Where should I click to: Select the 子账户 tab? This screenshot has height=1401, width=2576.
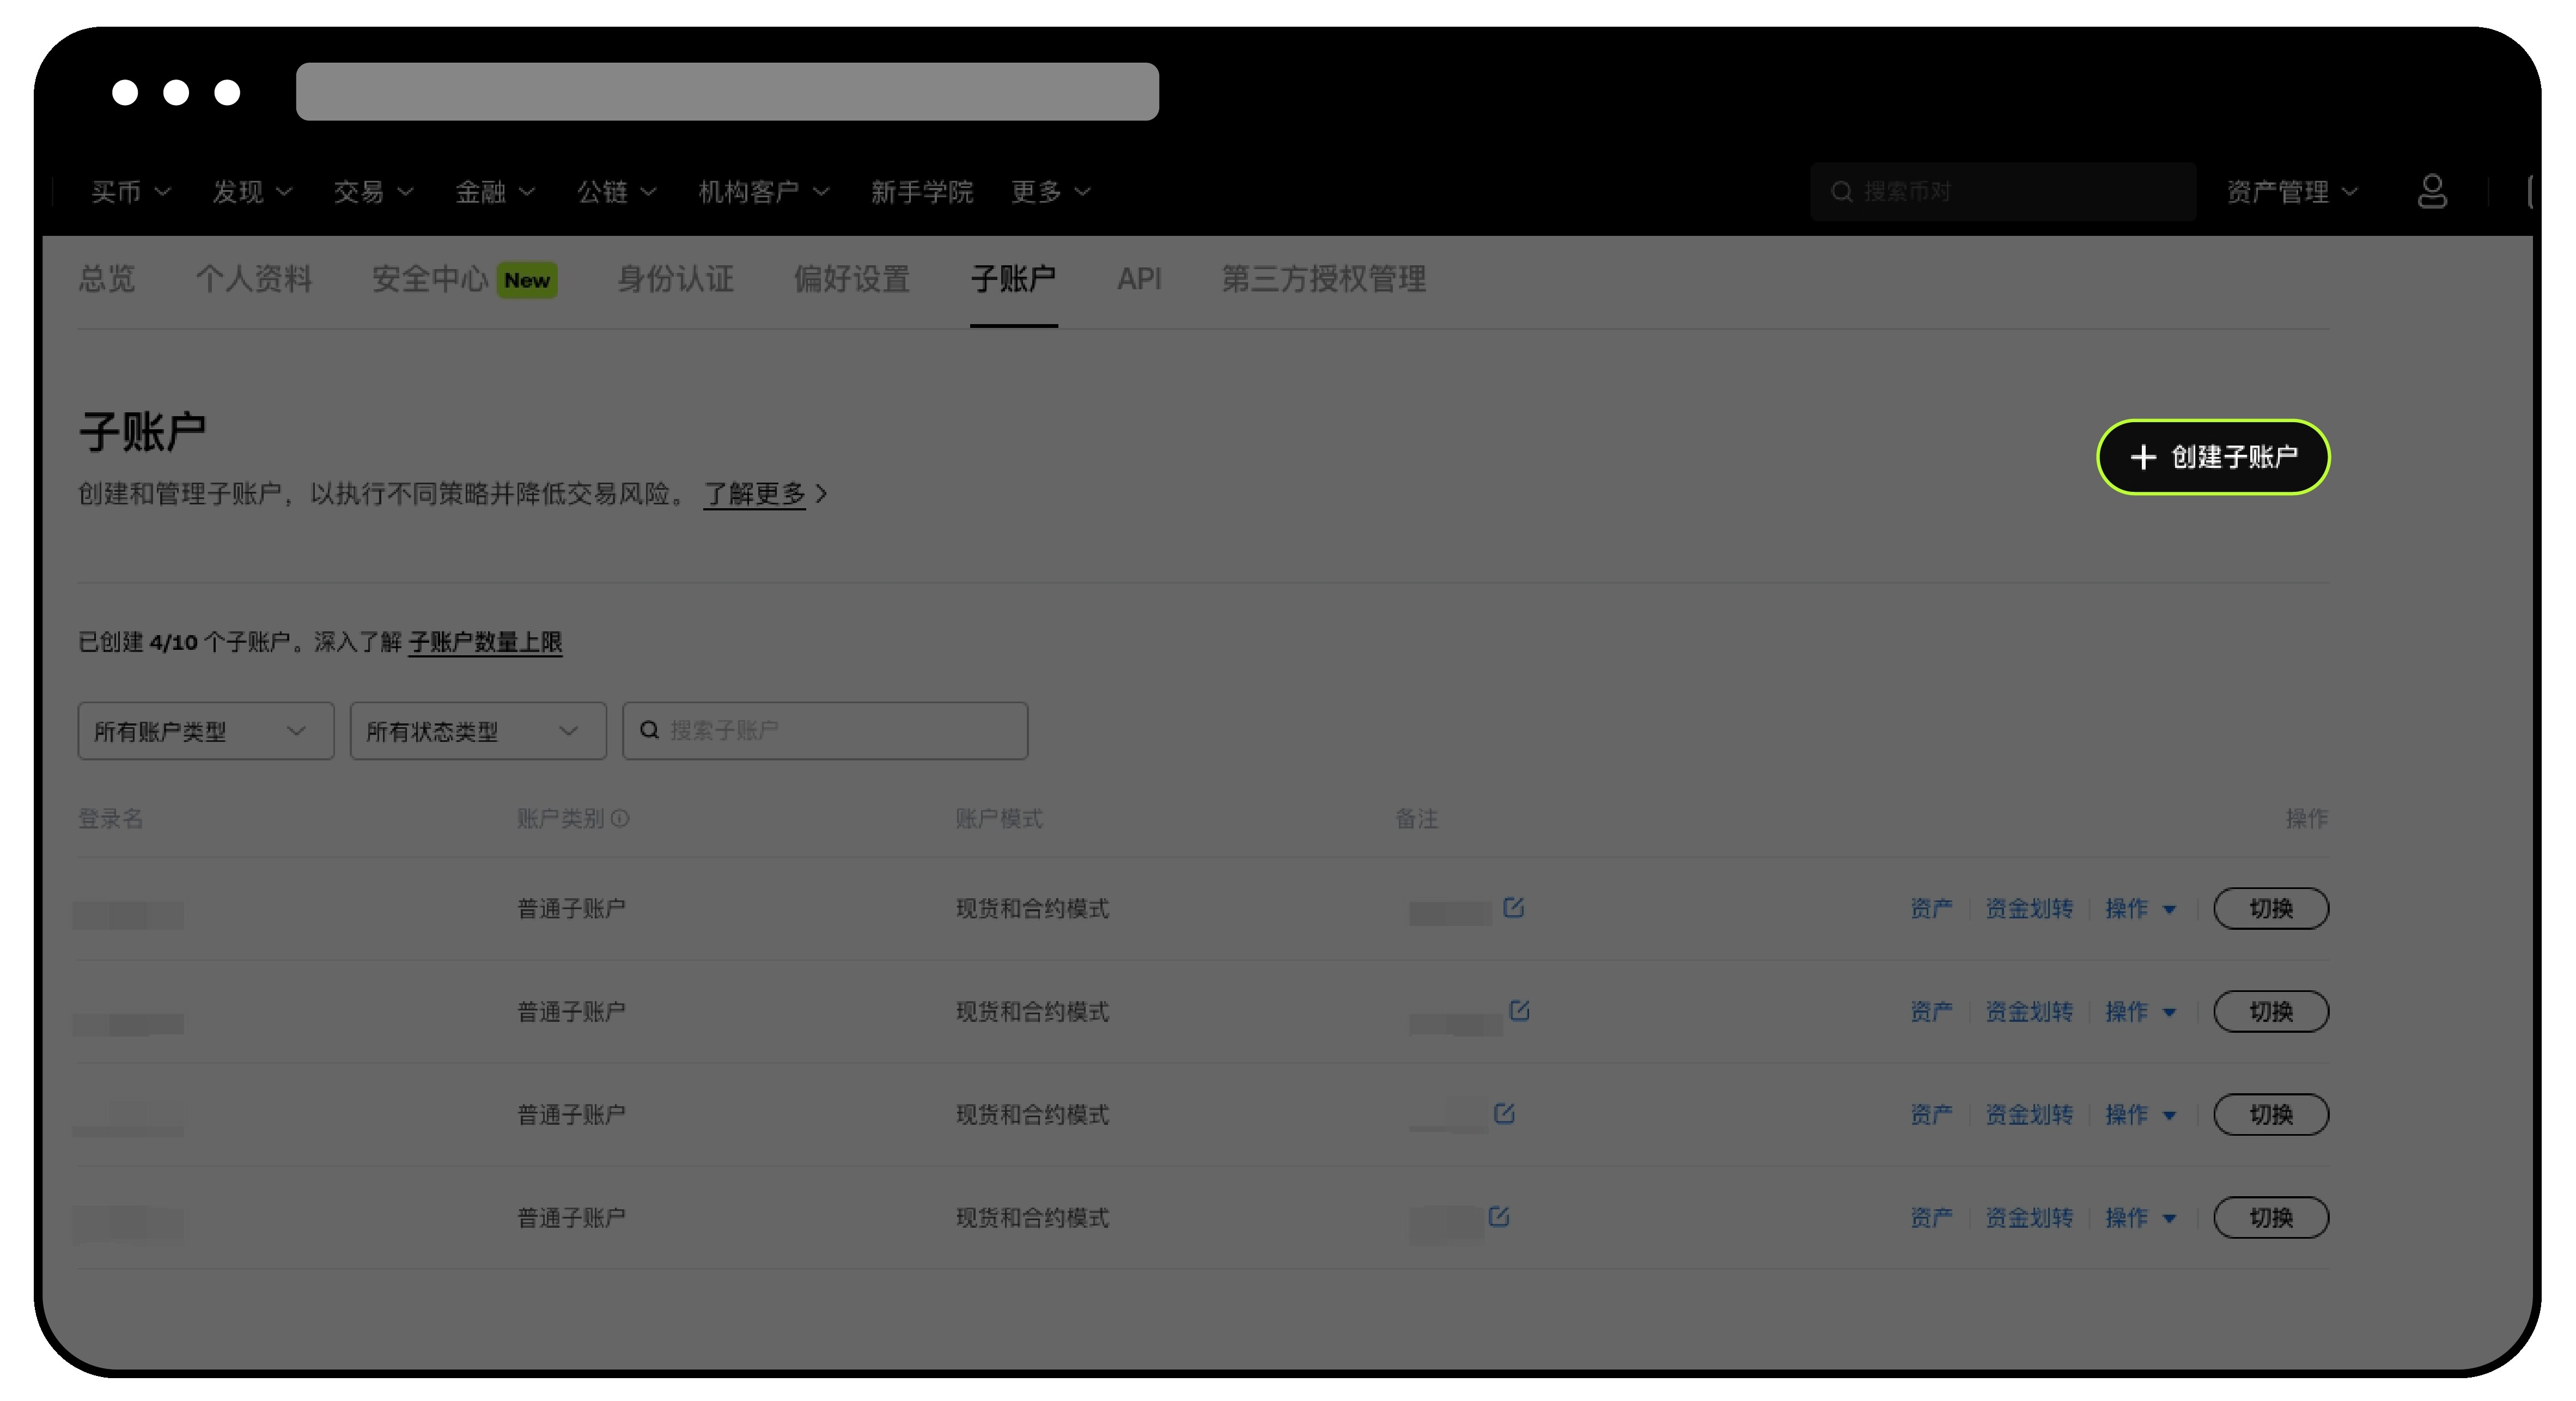(x=1013, y=278)
